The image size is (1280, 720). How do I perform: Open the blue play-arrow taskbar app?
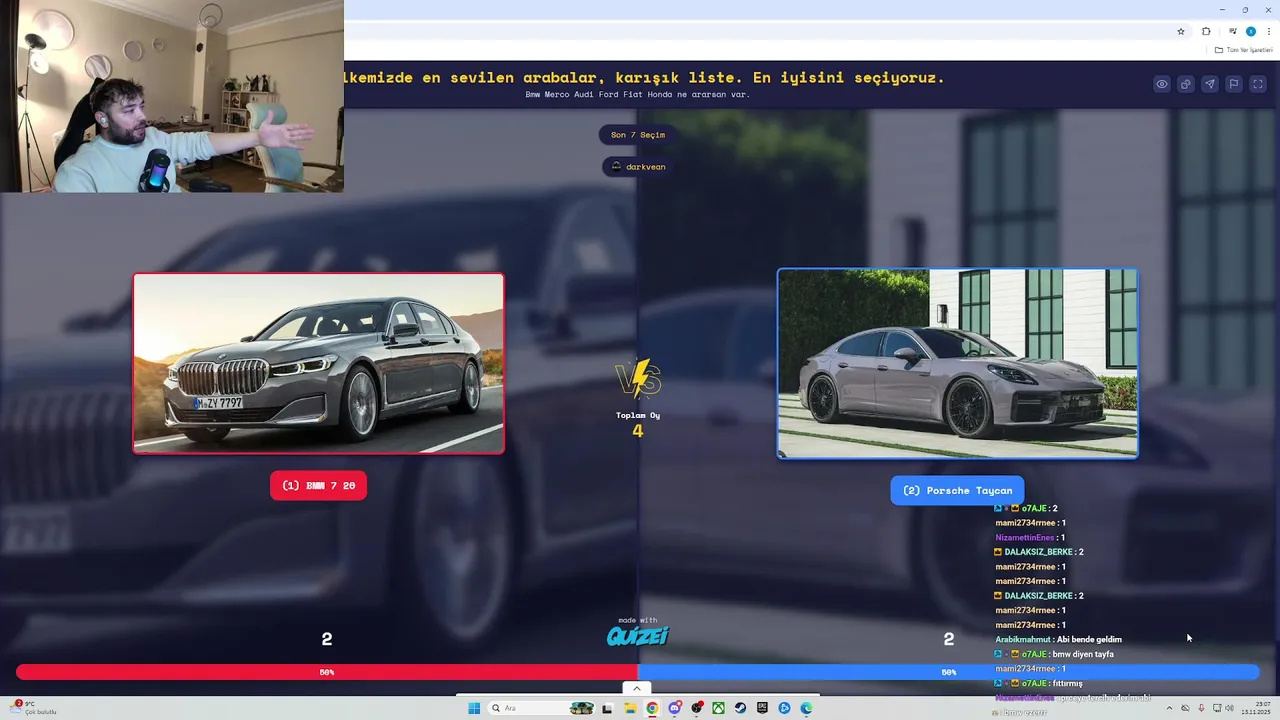pos(784,708)
